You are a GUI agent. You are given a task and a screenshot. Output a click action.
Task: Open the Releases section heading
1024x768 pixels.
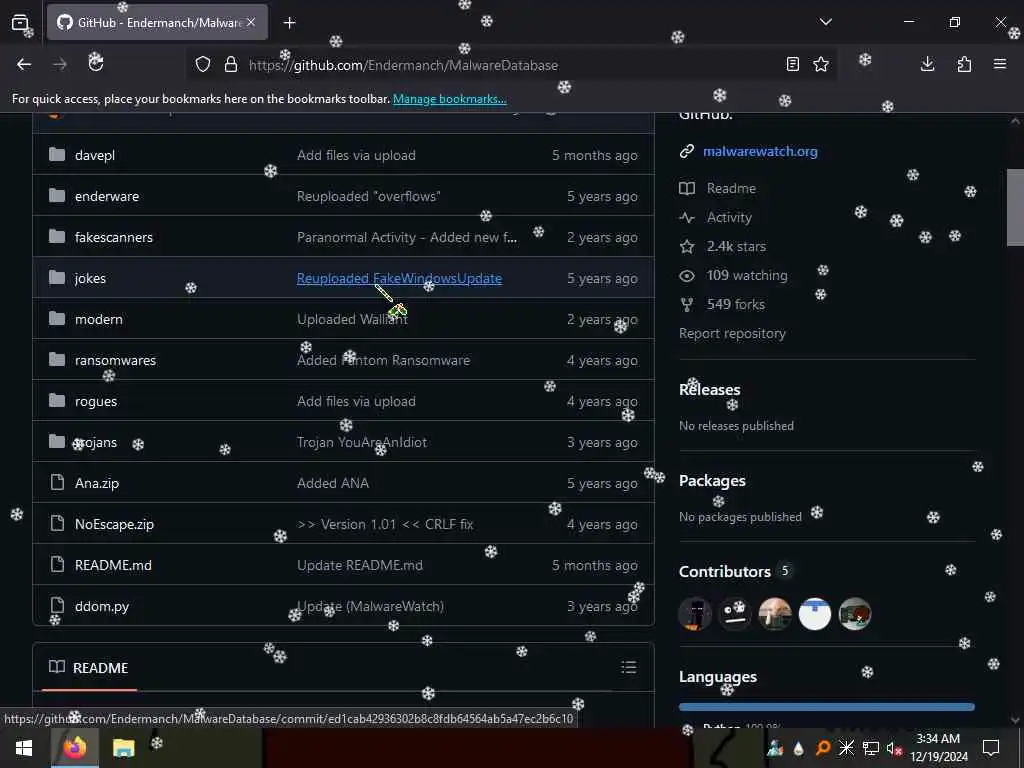pyautogui.click(x=709, y=390)
